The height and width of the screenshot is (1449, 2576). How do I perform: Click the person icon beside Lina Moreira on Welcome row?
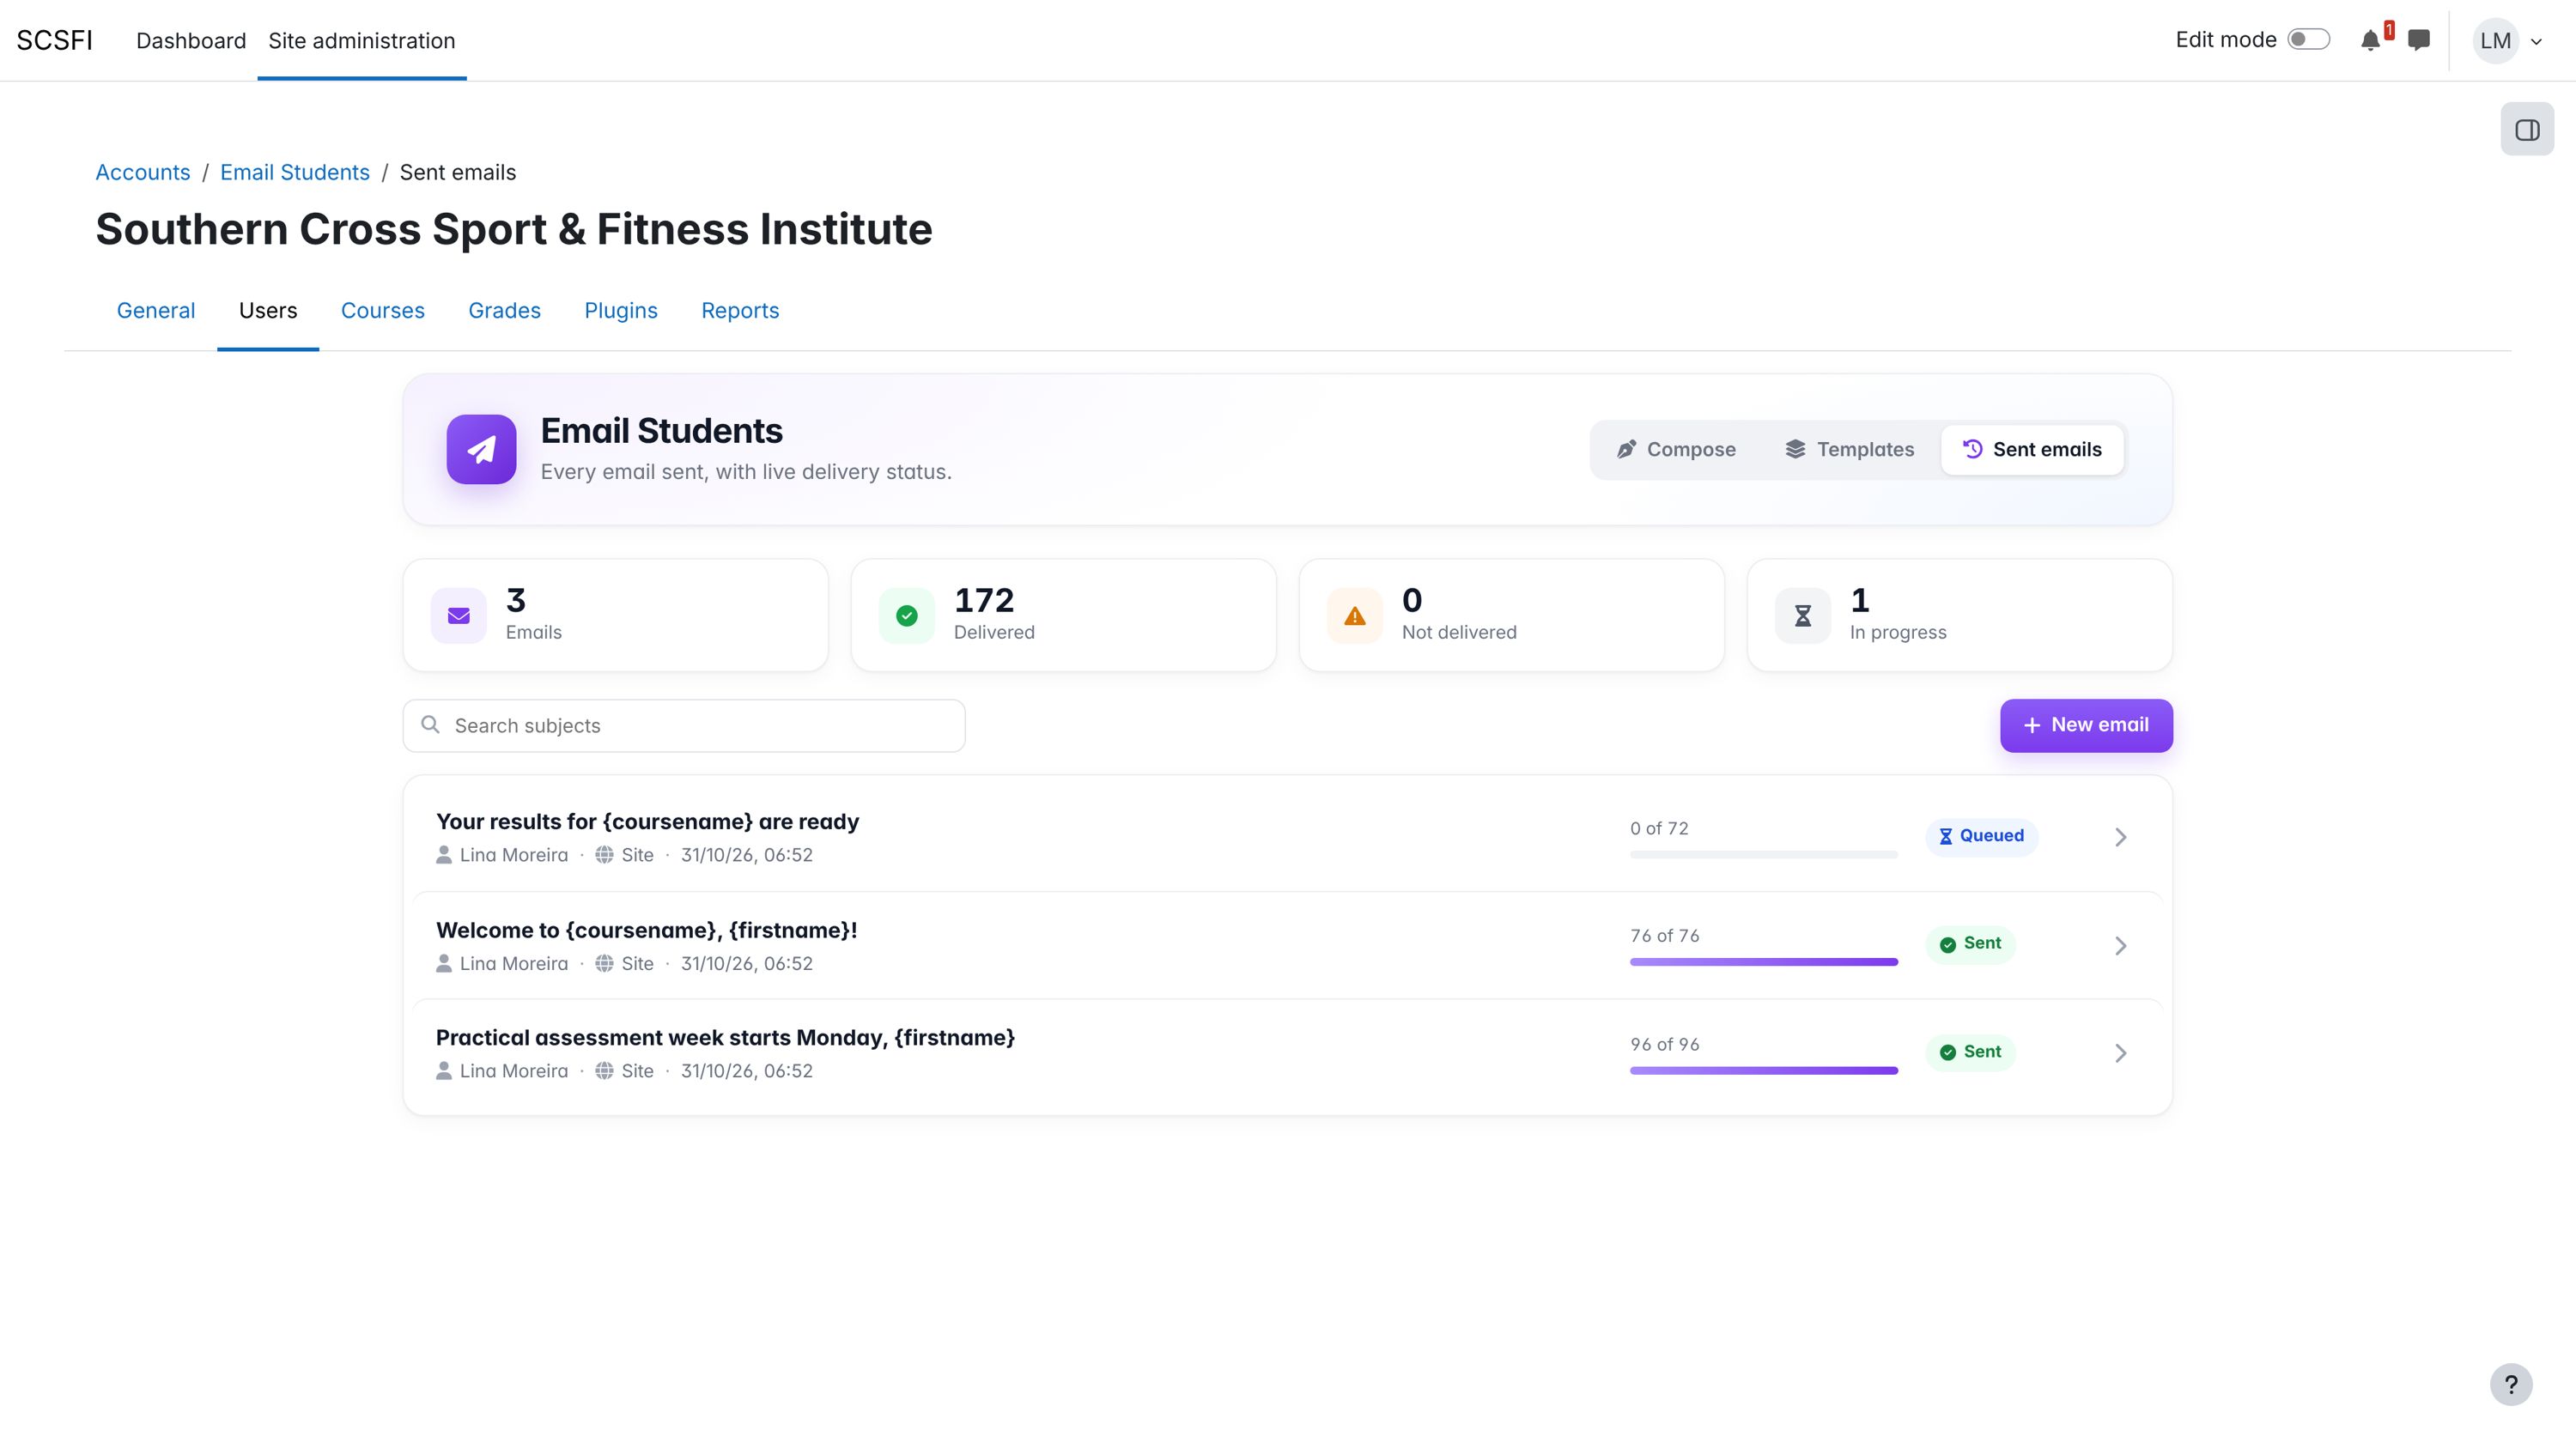click(444, 963)
